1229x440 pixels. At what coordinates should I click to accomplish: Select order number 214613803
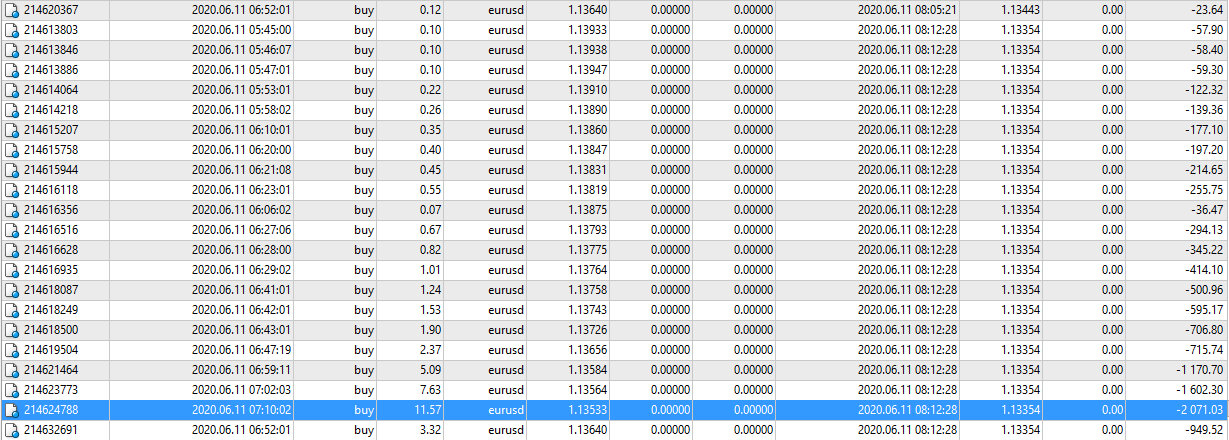(x=51, y=30)
